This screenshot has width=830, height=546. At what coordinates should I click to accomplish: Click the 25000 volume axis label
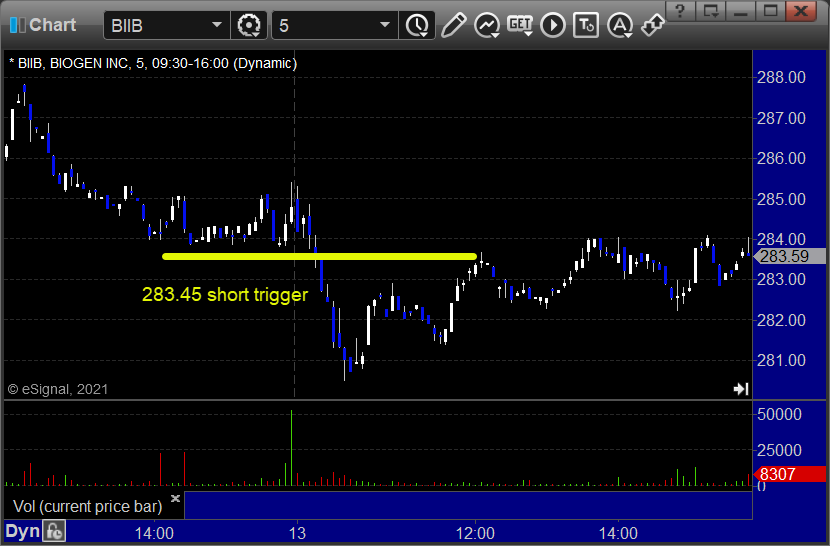click(779, 450)
